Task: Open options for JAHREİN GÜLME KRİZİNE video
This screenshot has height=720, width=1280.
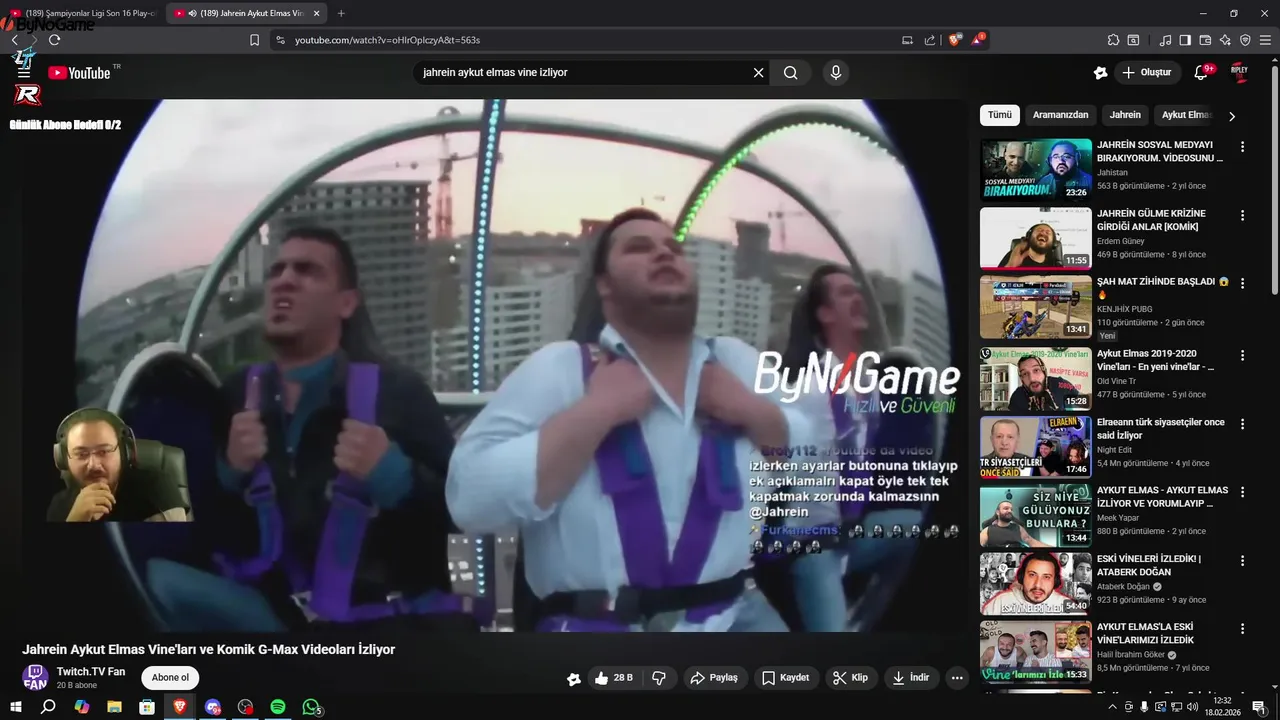Action: click(x=1243, y=215)
